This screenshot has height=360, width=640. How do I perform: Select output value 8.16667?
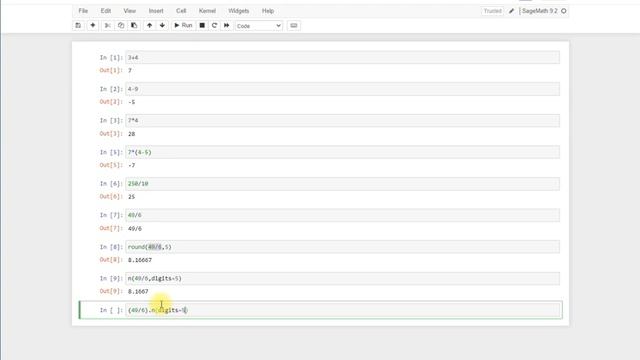(140, 260)
